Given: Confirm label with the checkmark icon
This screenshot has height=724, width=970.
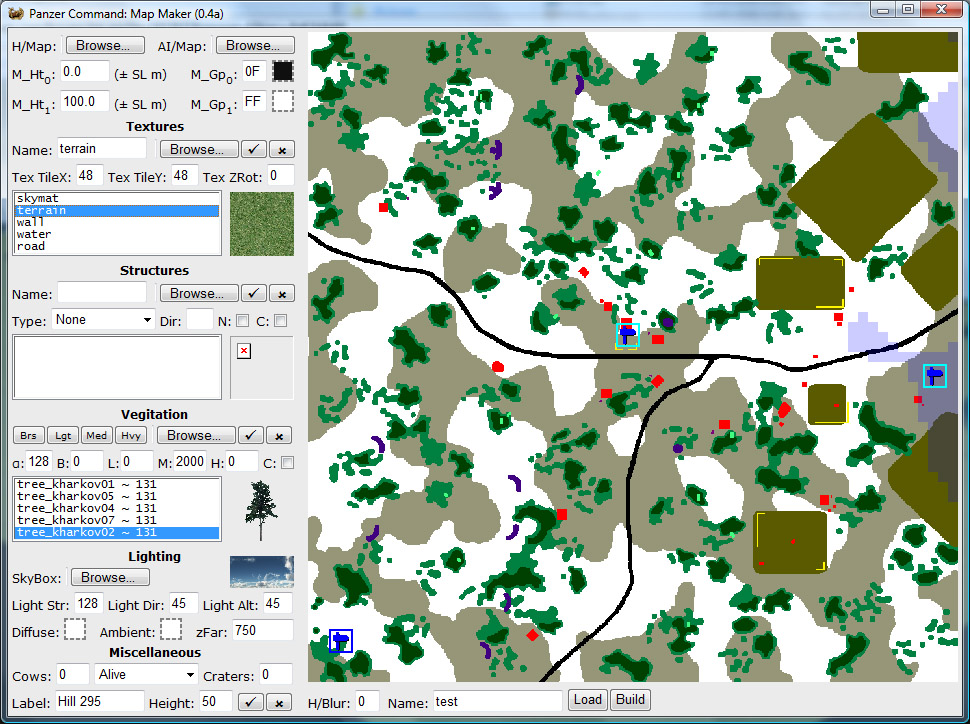Looking at the screenshot, I should click(x=251, y=702).
